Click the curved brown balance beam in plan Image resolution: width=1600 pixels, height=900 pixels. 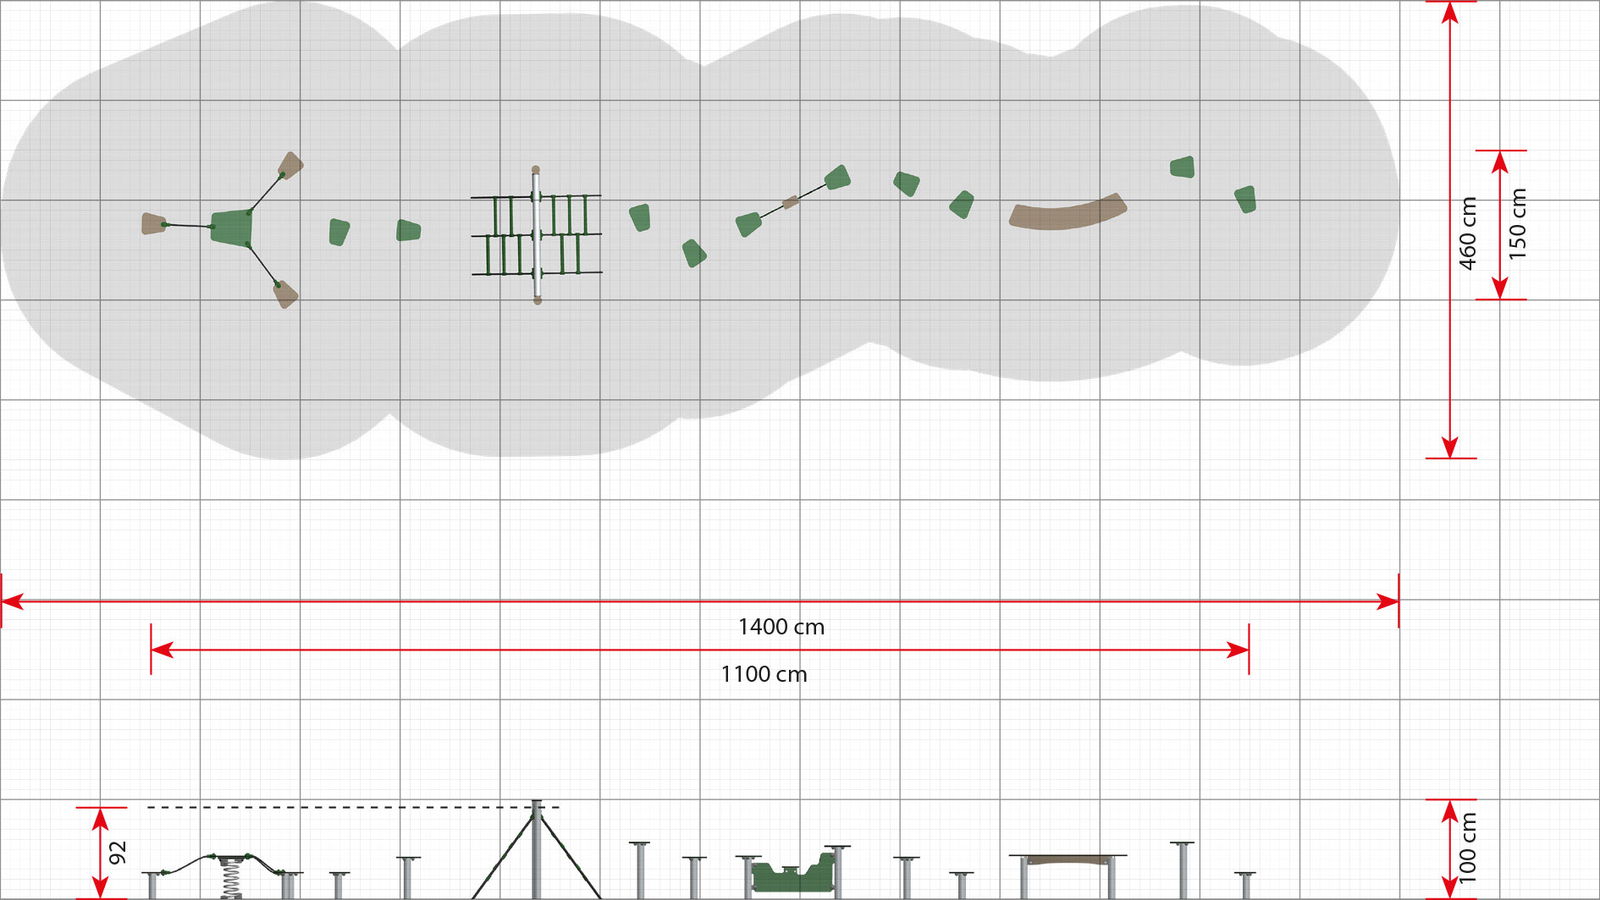pyautogui.click(x=1068, y=214)
